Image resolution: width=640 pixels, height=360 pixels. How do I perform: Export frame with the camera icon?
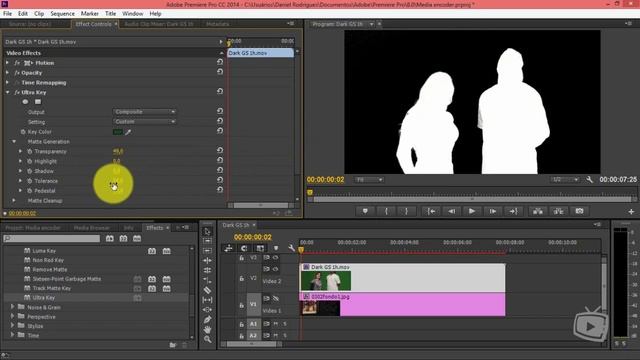pyautogui.click(x=579, y=211)
